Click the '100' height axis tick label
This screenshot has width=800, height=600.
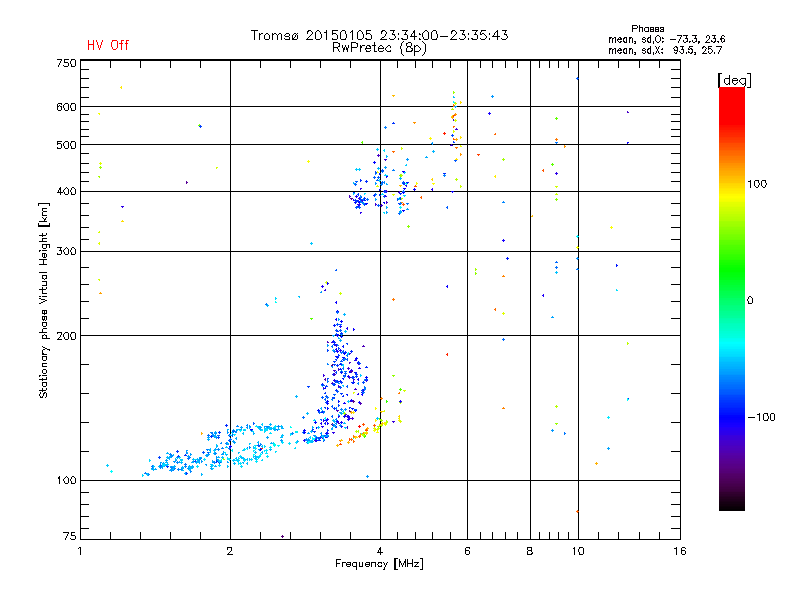[66, 481]
